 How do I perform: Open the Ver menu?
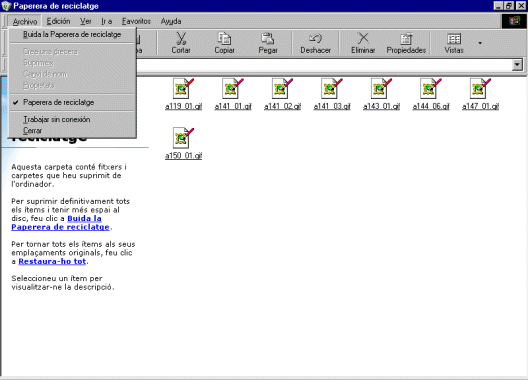pos(86,22)
